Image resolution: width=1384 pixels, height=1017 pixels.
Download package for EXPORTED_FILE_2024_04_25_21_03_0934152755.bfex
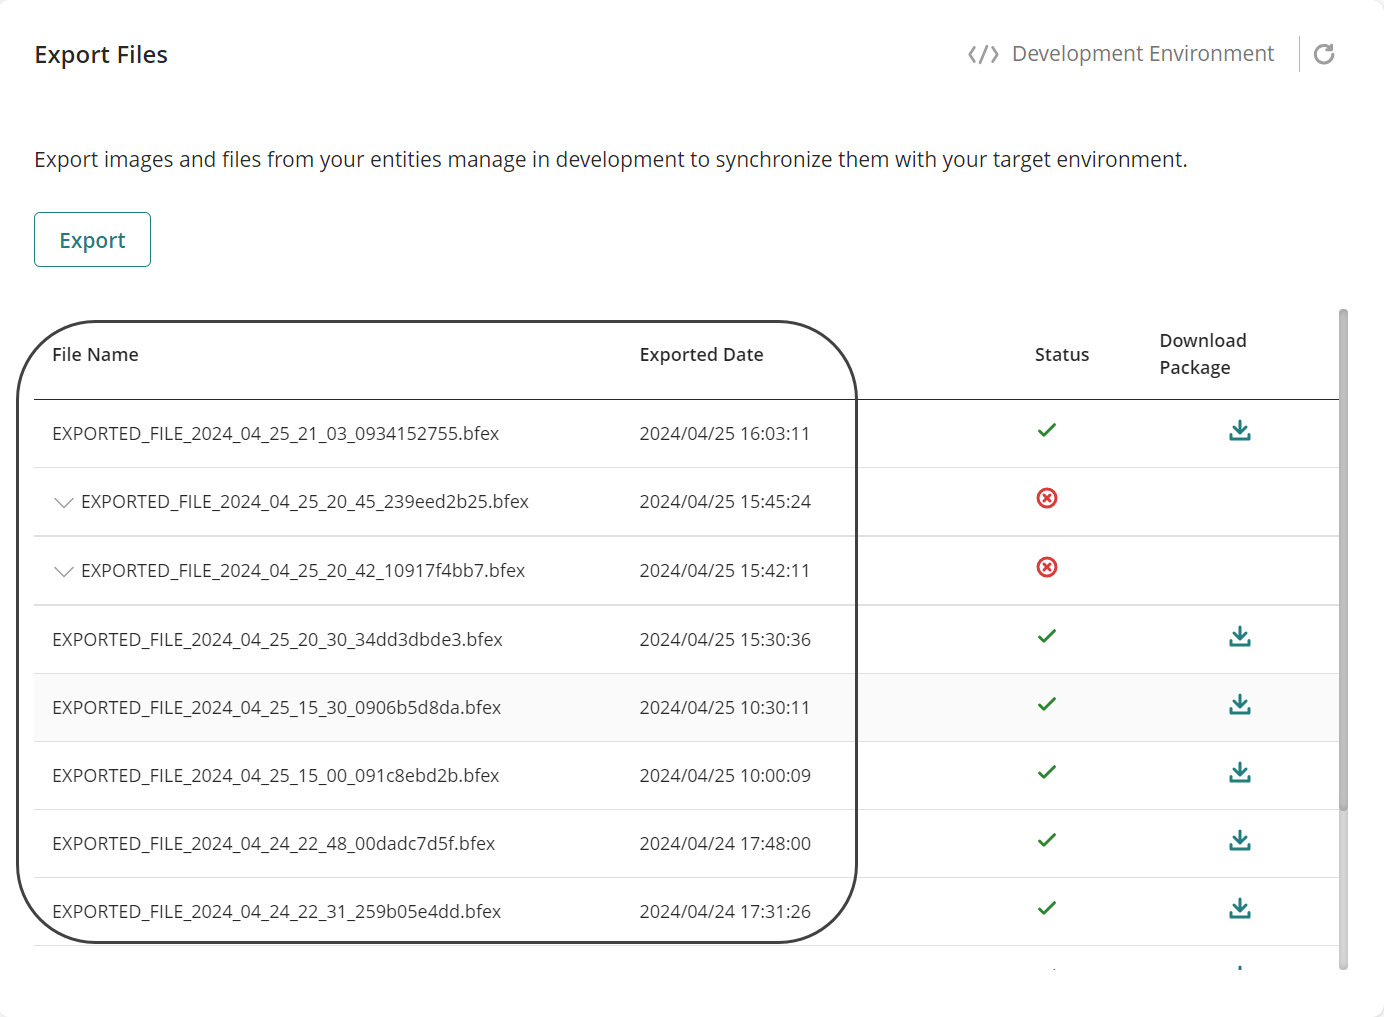(1240, 430)
